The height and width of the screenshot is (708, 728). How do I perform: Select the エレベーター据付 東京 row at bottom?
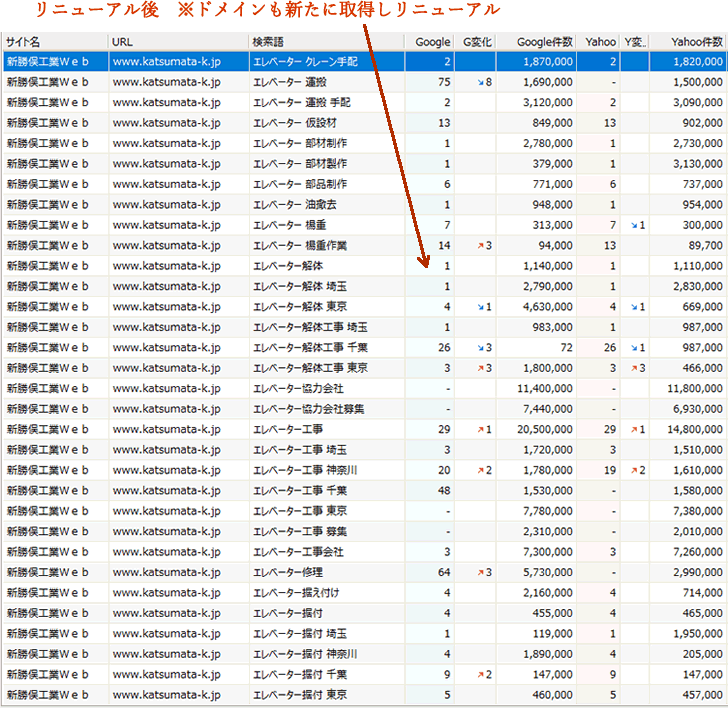click(300, 695)
